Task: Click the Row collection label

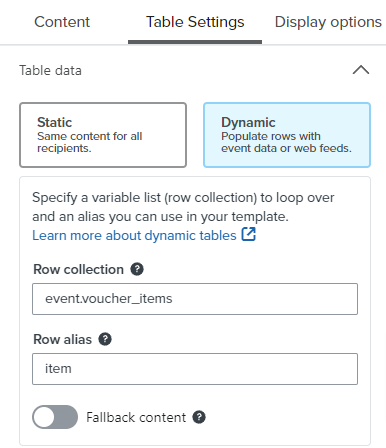Action: 78,269
